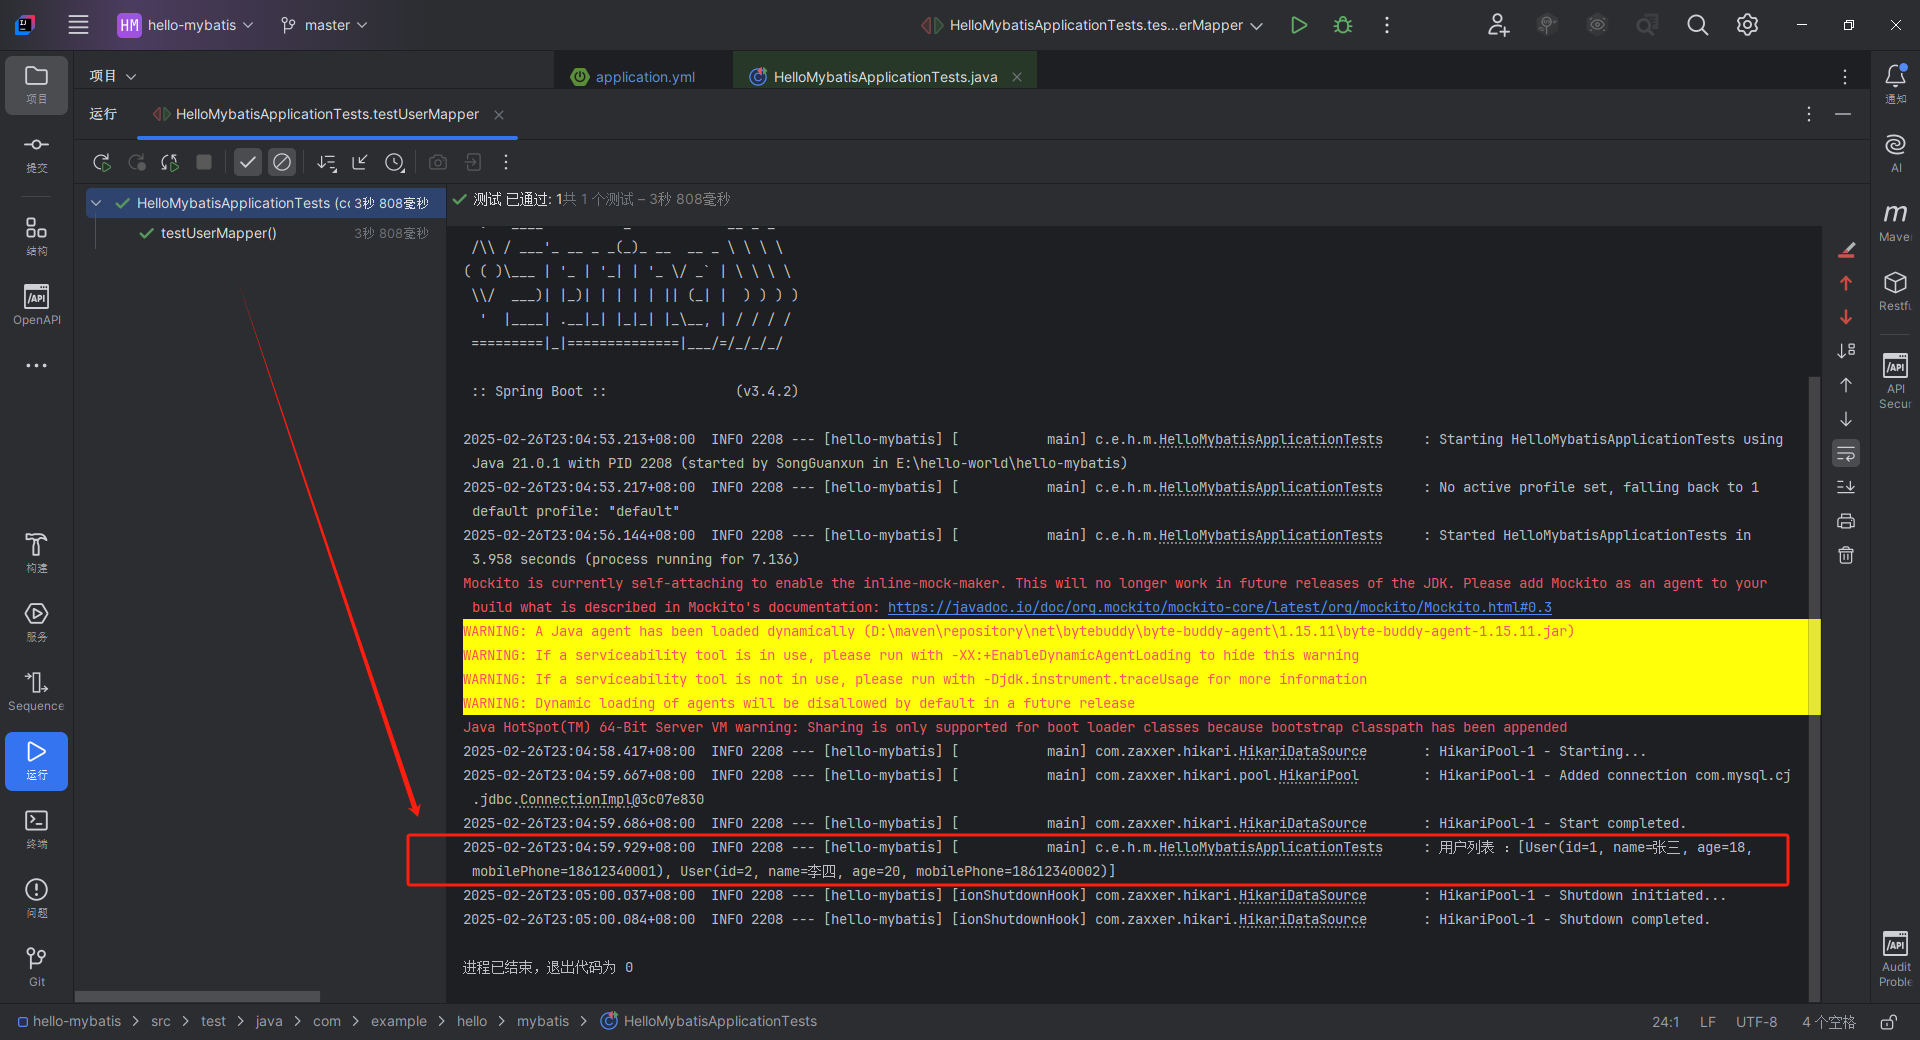Screen dimensions: 1920x1040
Task: Open the test history clock icon
Action: [394, 162]
